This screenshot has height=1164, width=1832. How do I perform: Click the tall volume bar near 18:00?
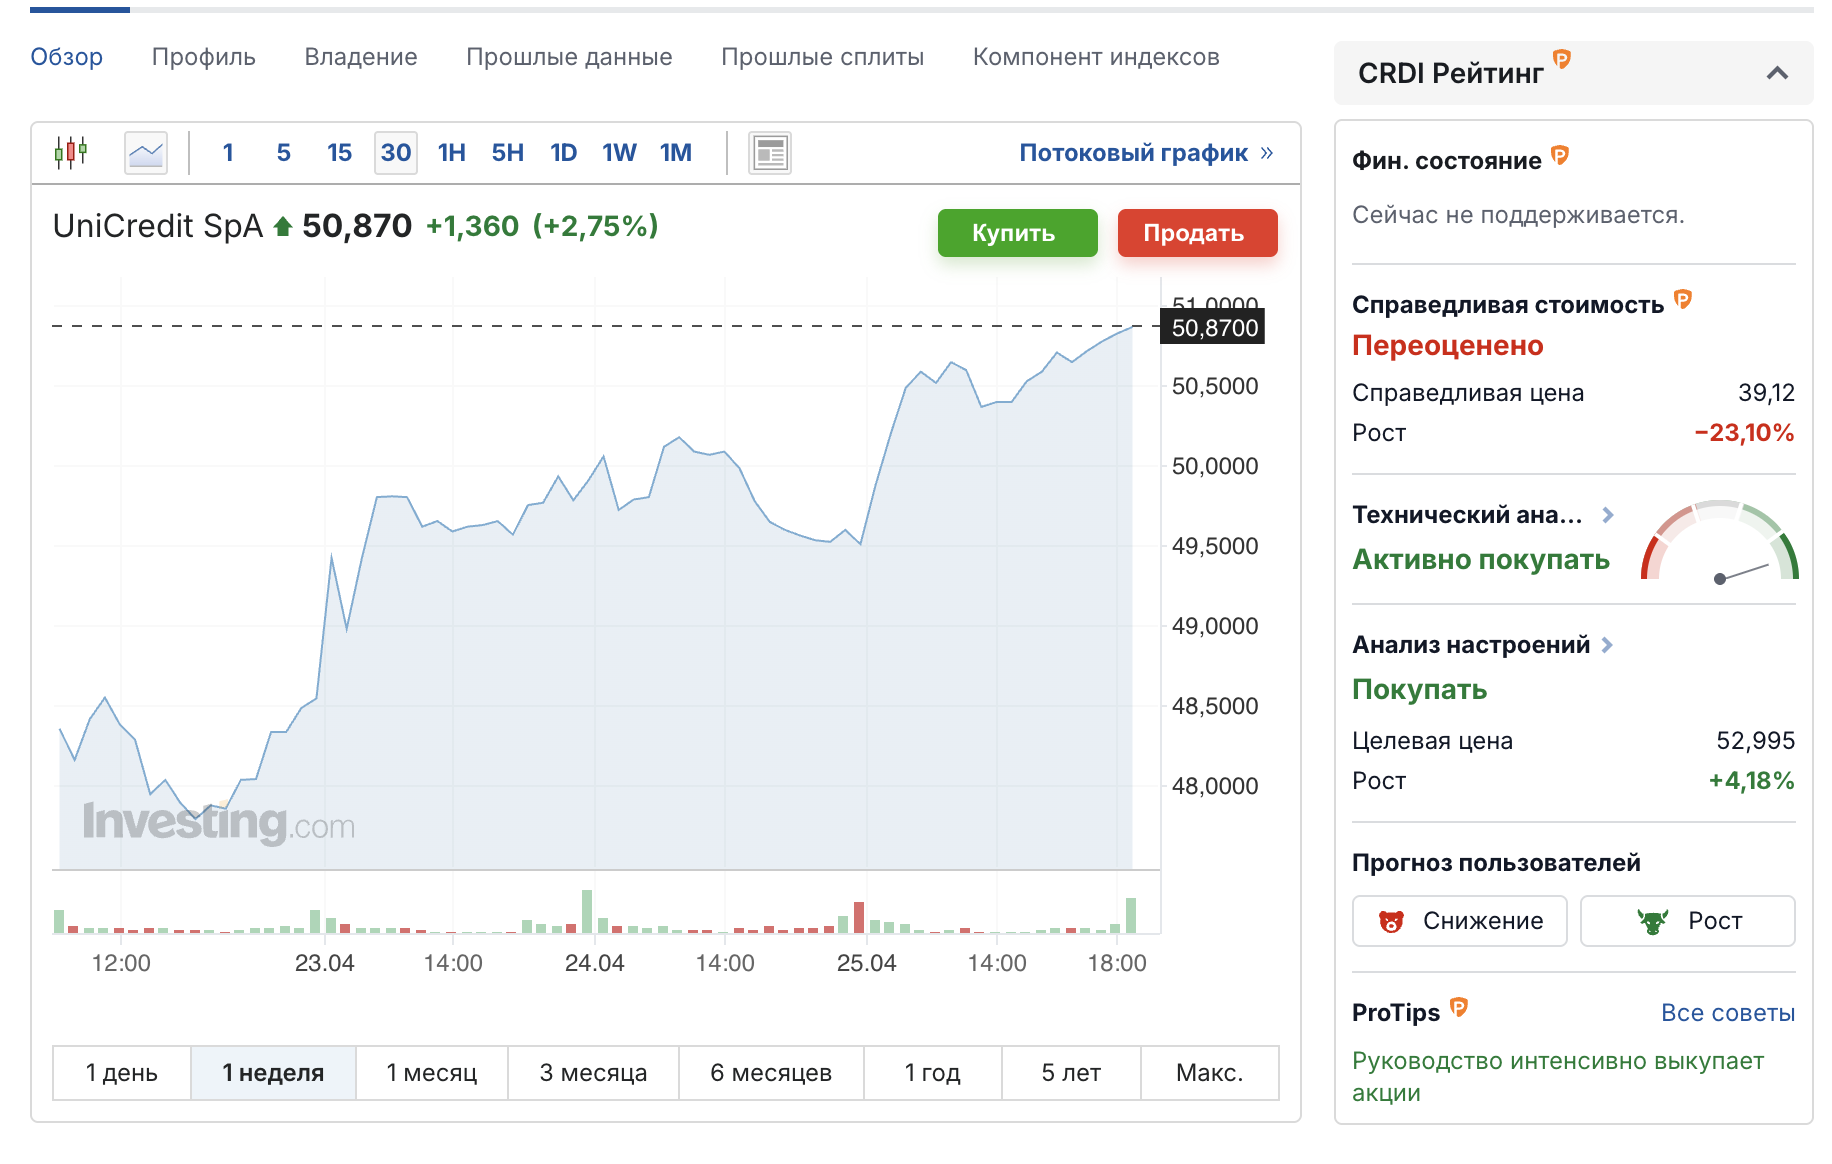pyautogui.click(x=1131, y=916)
